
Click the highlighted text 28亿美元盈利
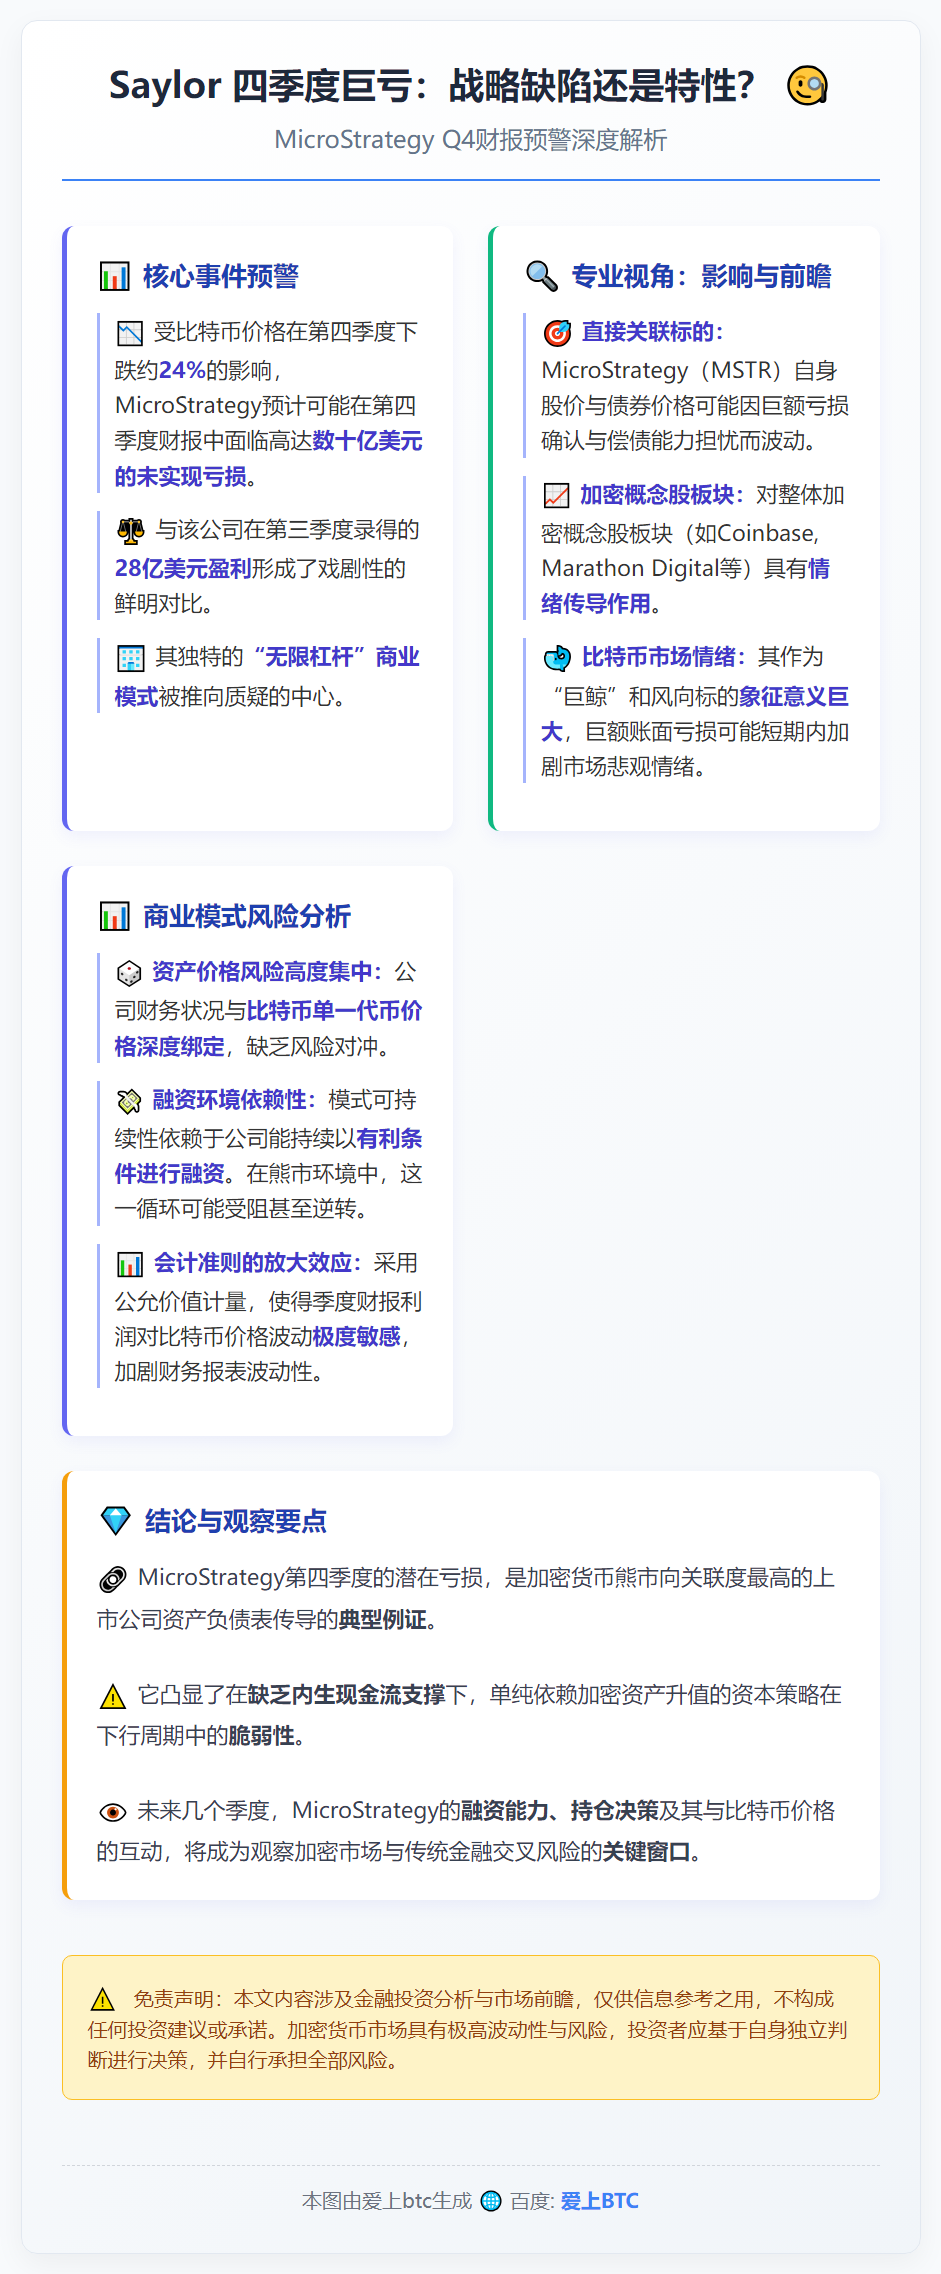click(x=183, y=569)
